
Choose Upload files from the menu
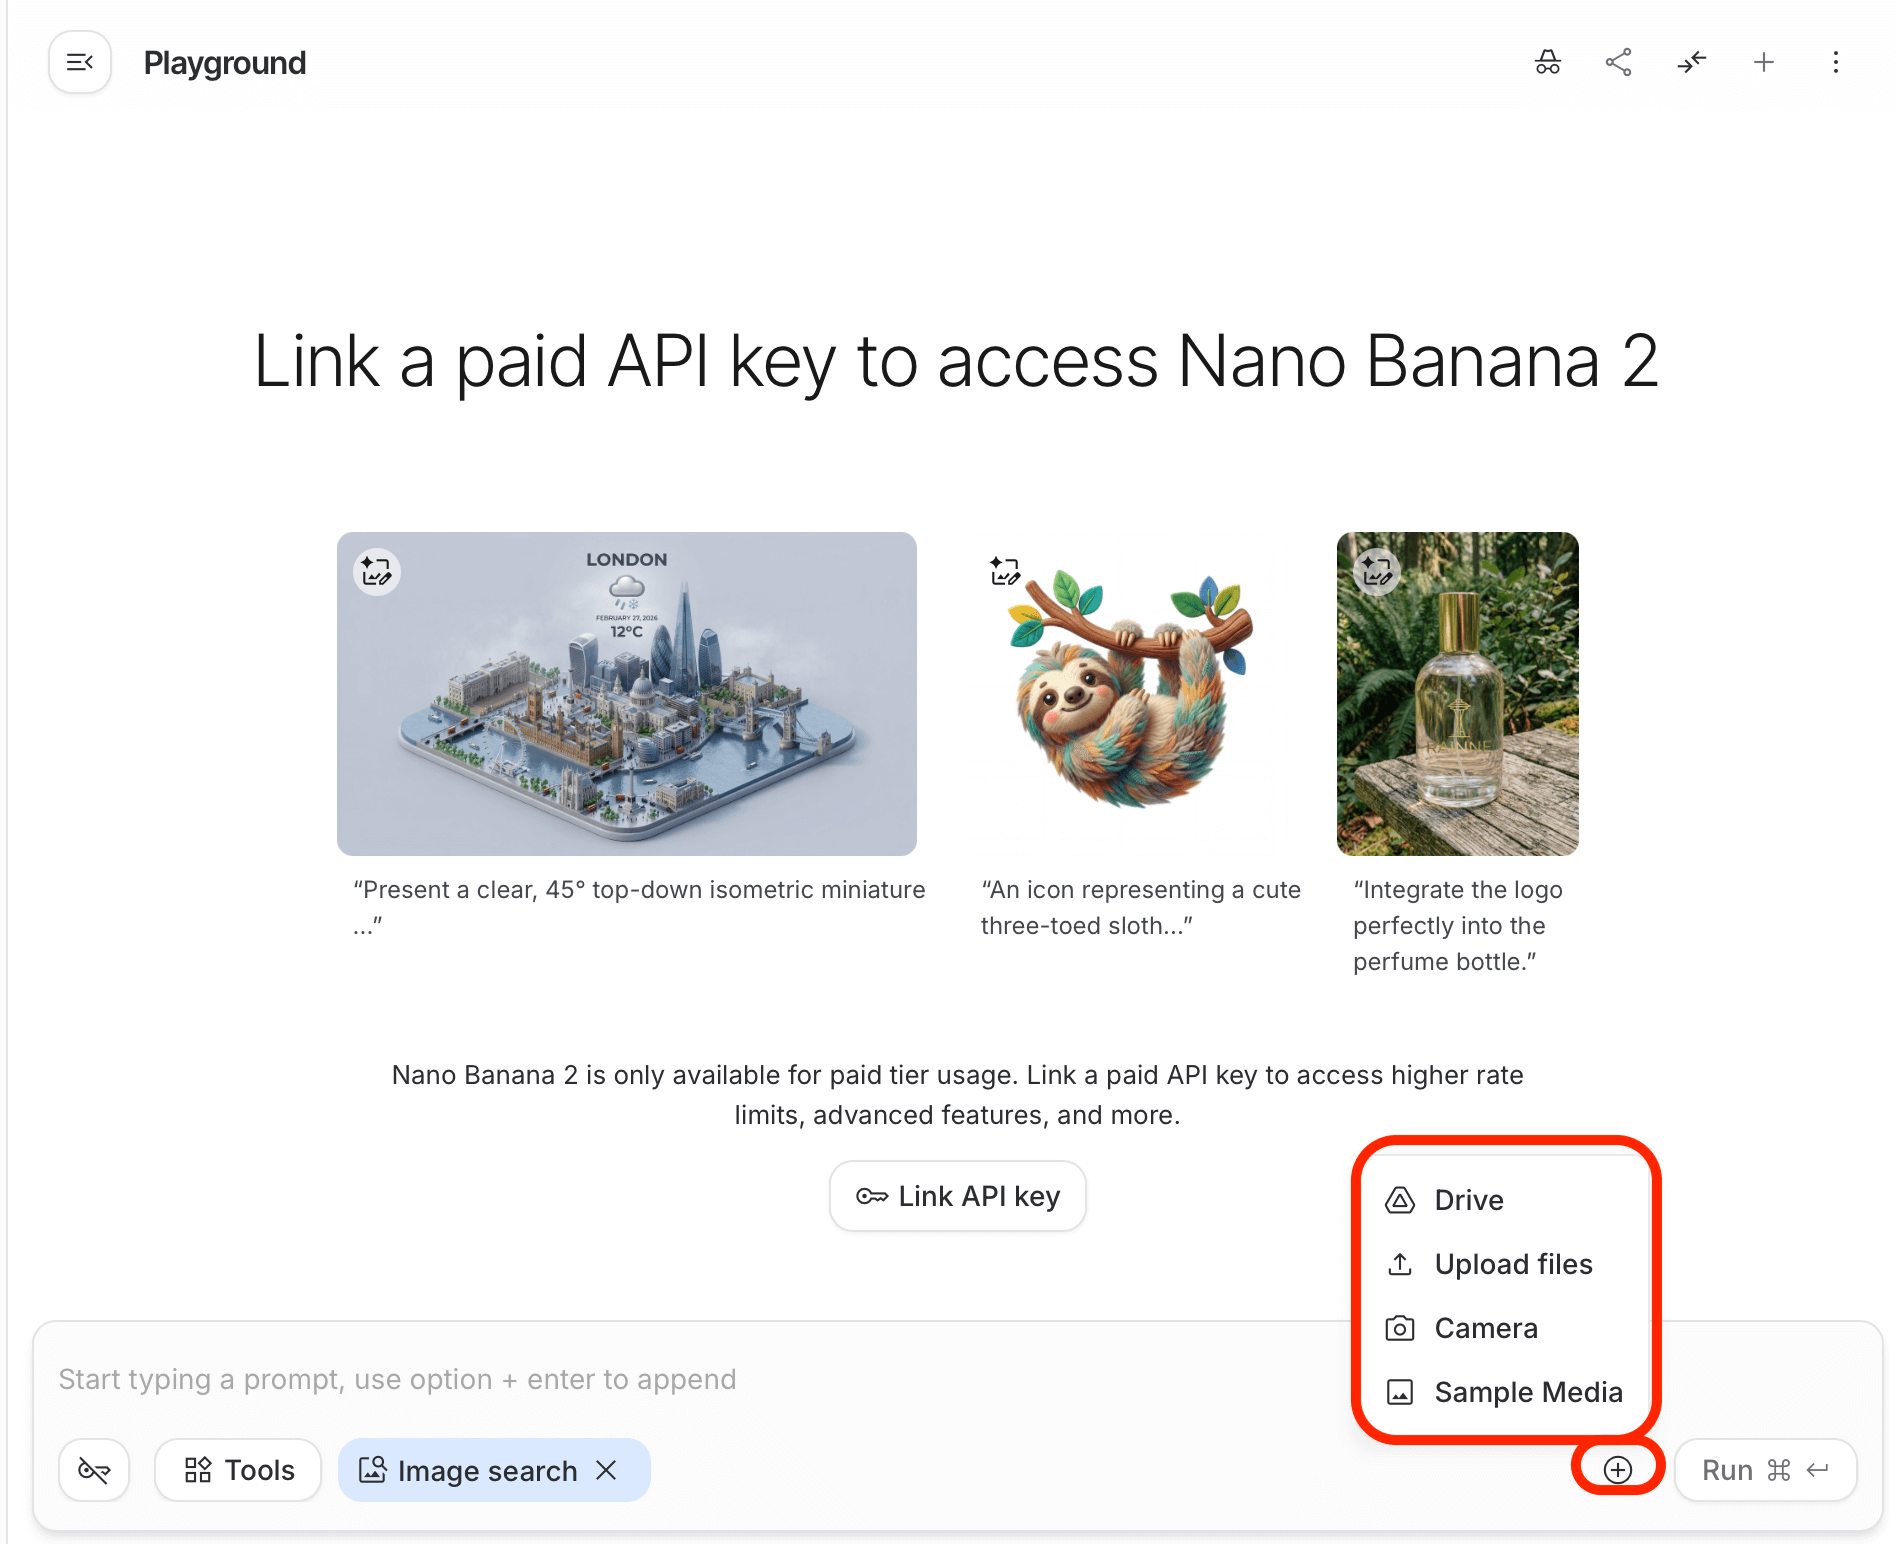tap(1512, 1264)
